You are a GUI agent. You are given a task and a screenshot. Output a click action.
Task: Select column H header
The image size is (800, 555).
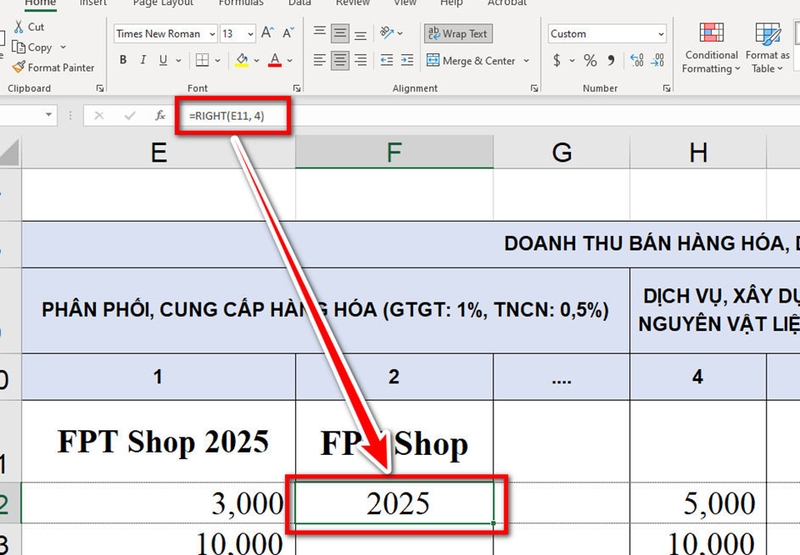(x=698, y=152)
